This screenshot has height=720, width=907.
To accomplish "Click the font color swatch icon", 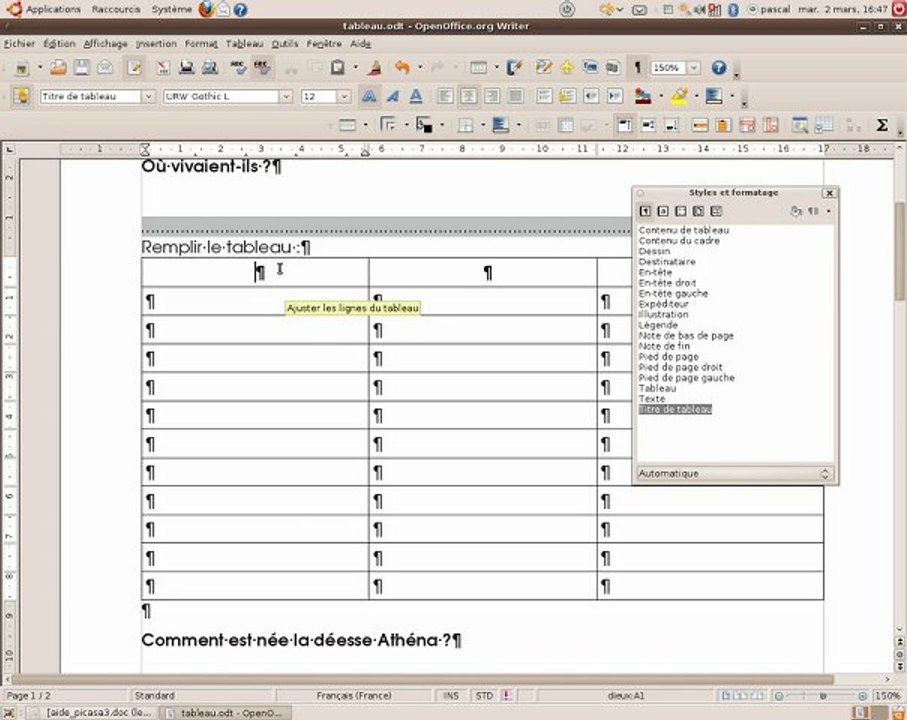I will tap(644, 96).
